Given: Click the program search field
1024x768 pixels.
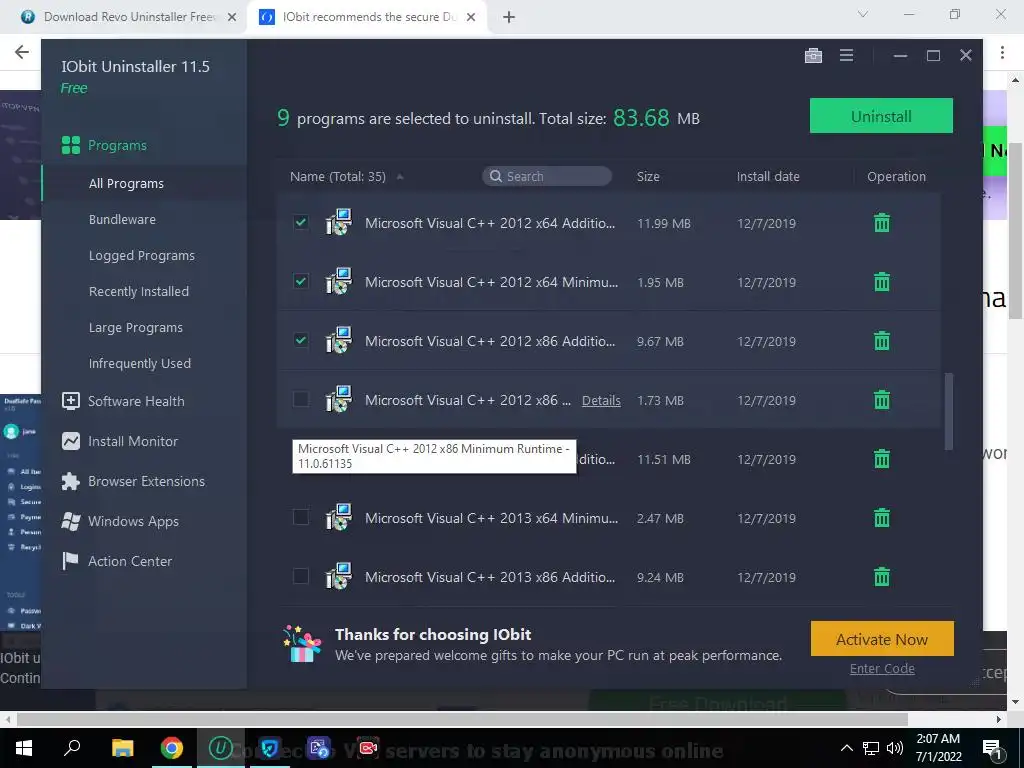Looking at the screenshot, I should [x=547, y=176].
